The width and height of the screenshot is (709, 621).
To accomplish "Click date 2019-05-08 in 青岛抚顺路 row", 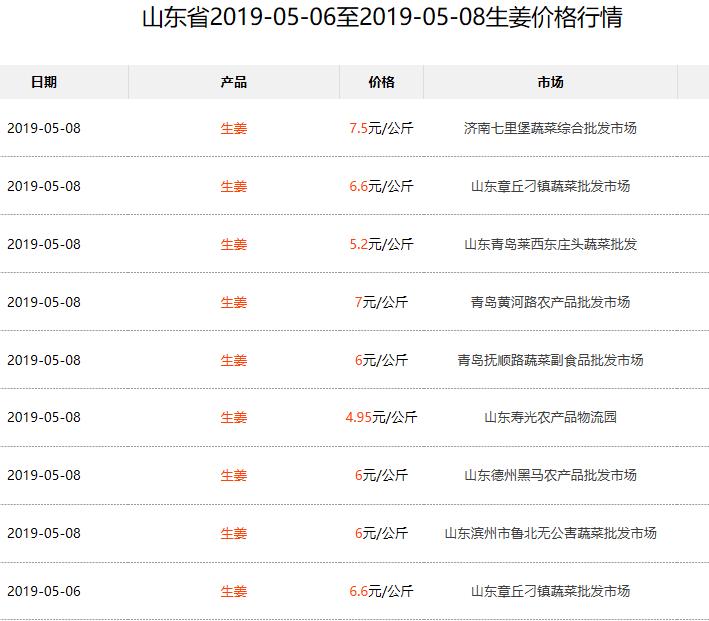I will click(x=44, y=360).
